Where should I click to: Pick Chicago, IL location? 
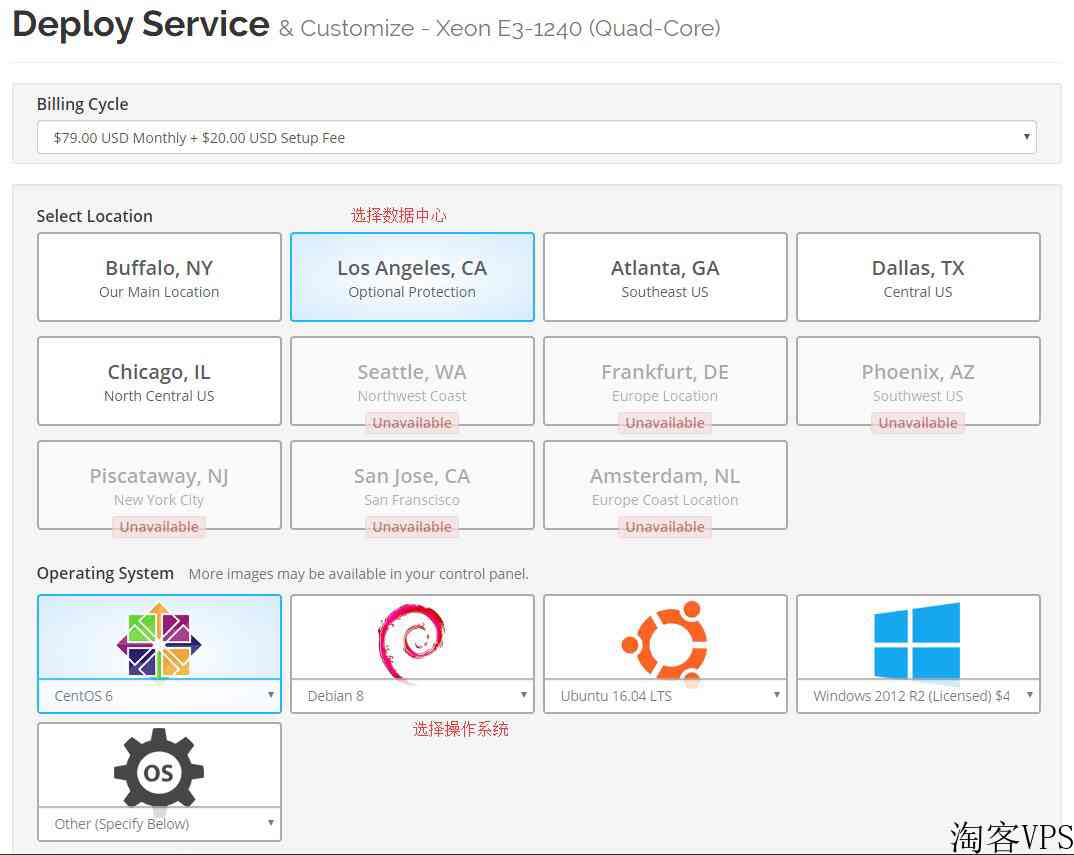coord(159,381)
